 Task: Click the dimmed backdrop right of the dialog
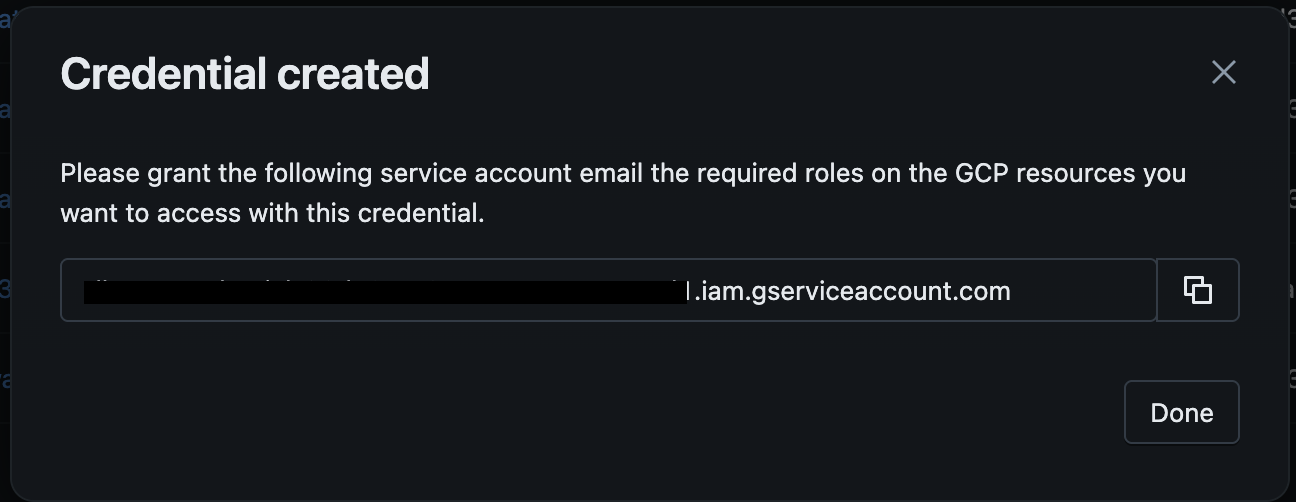(x=1292, y=250)
